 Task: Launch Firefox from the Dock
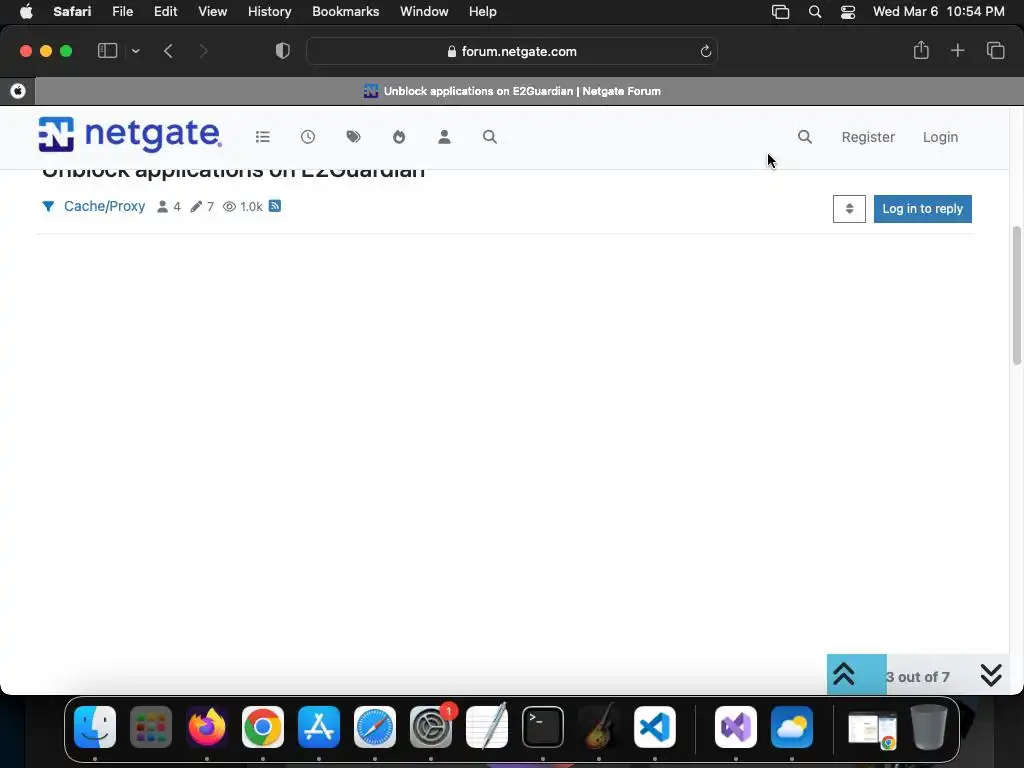(x=206, y=727)
